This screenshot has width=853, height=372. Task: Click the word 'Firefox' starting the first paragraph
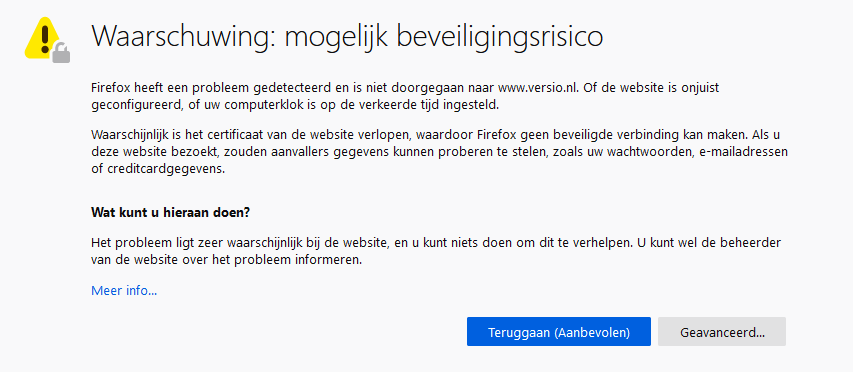(108, 88)
